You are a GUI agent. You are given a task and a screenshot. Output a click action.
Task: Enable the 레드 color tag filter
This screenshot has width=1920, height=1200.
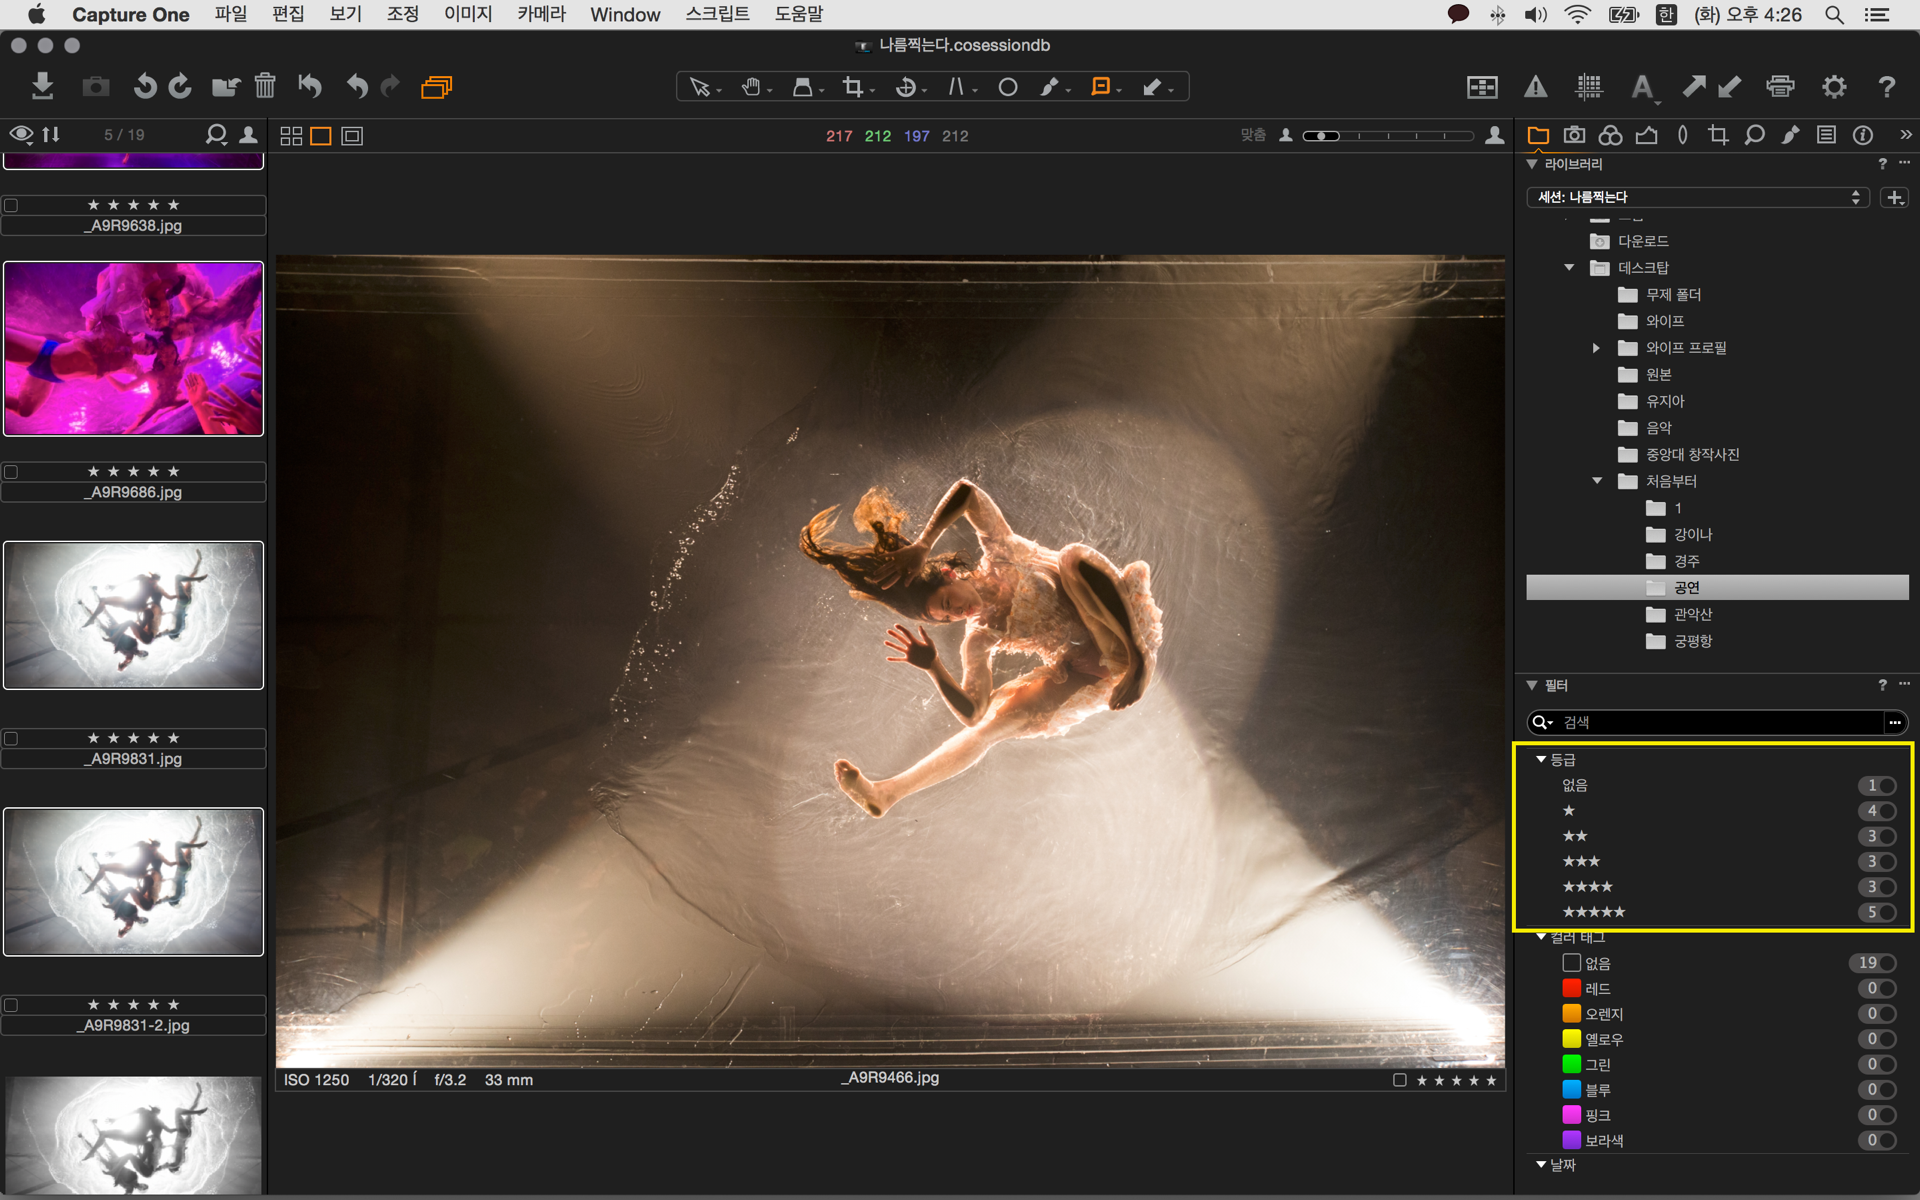pos(1886,988)
